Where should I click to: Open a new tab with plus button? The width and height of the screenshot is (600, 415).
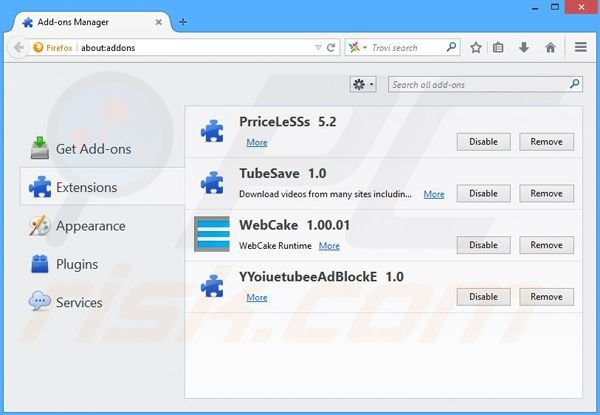(x=183, y=22)
